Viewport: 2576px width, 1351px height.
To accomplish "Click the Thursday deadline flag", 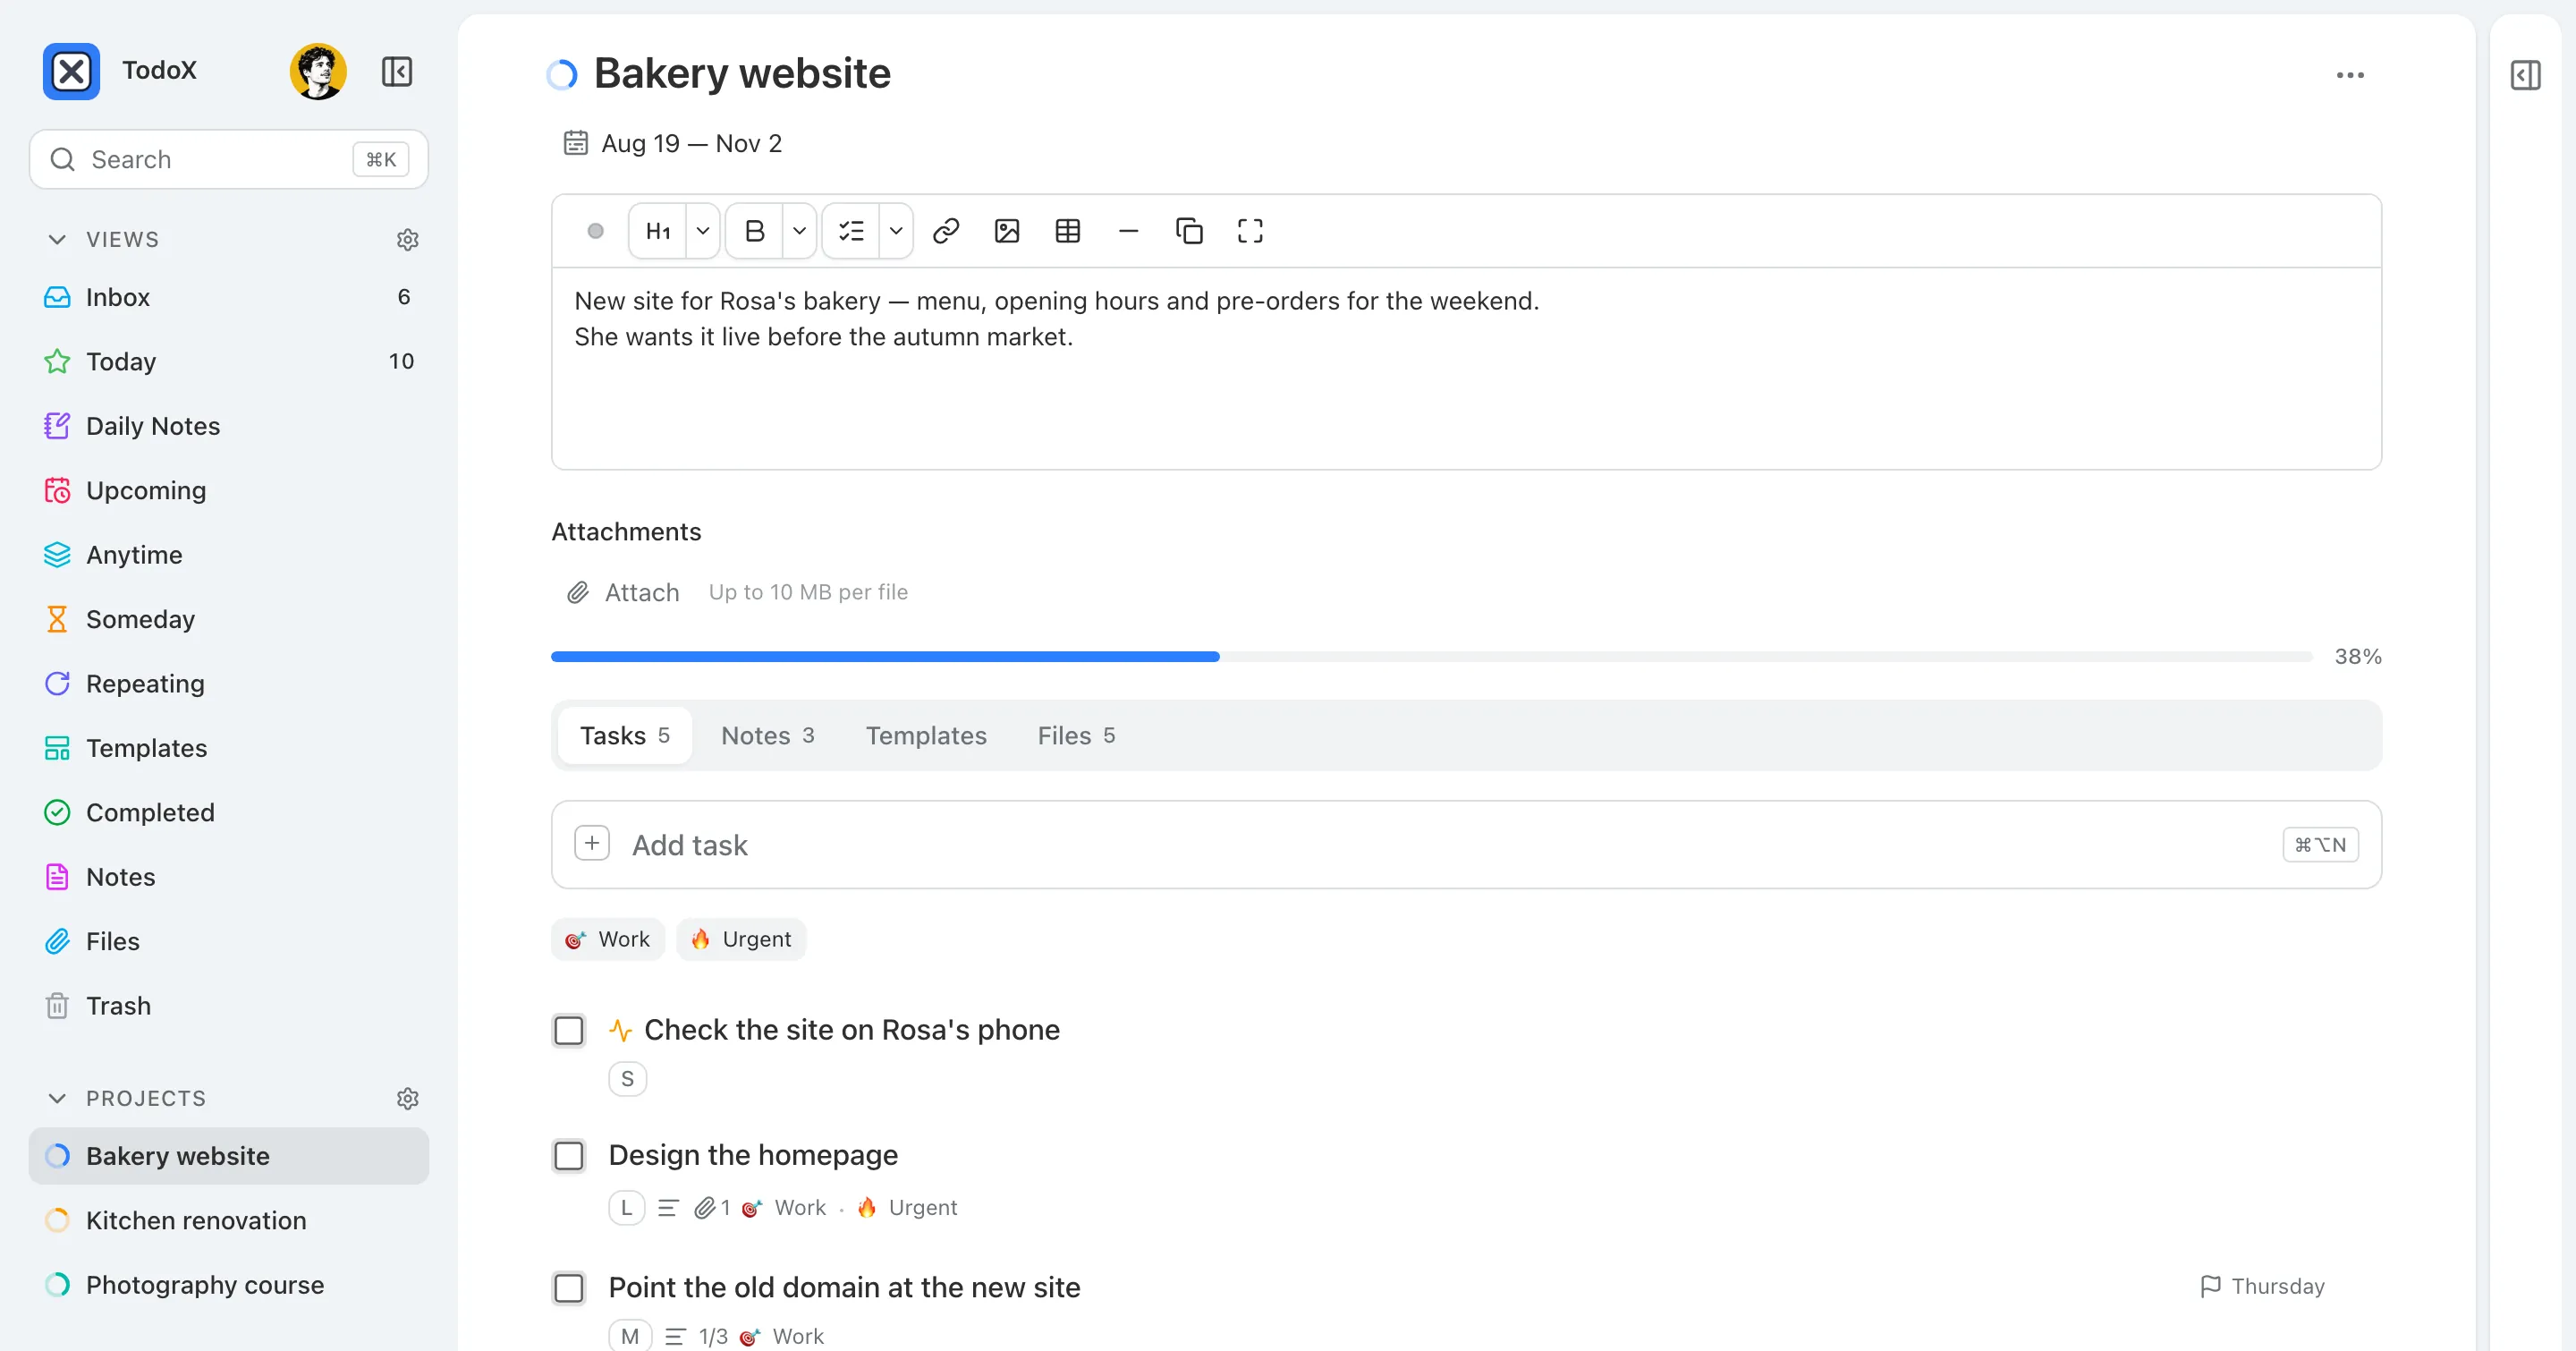I will pos(2262,1286).
